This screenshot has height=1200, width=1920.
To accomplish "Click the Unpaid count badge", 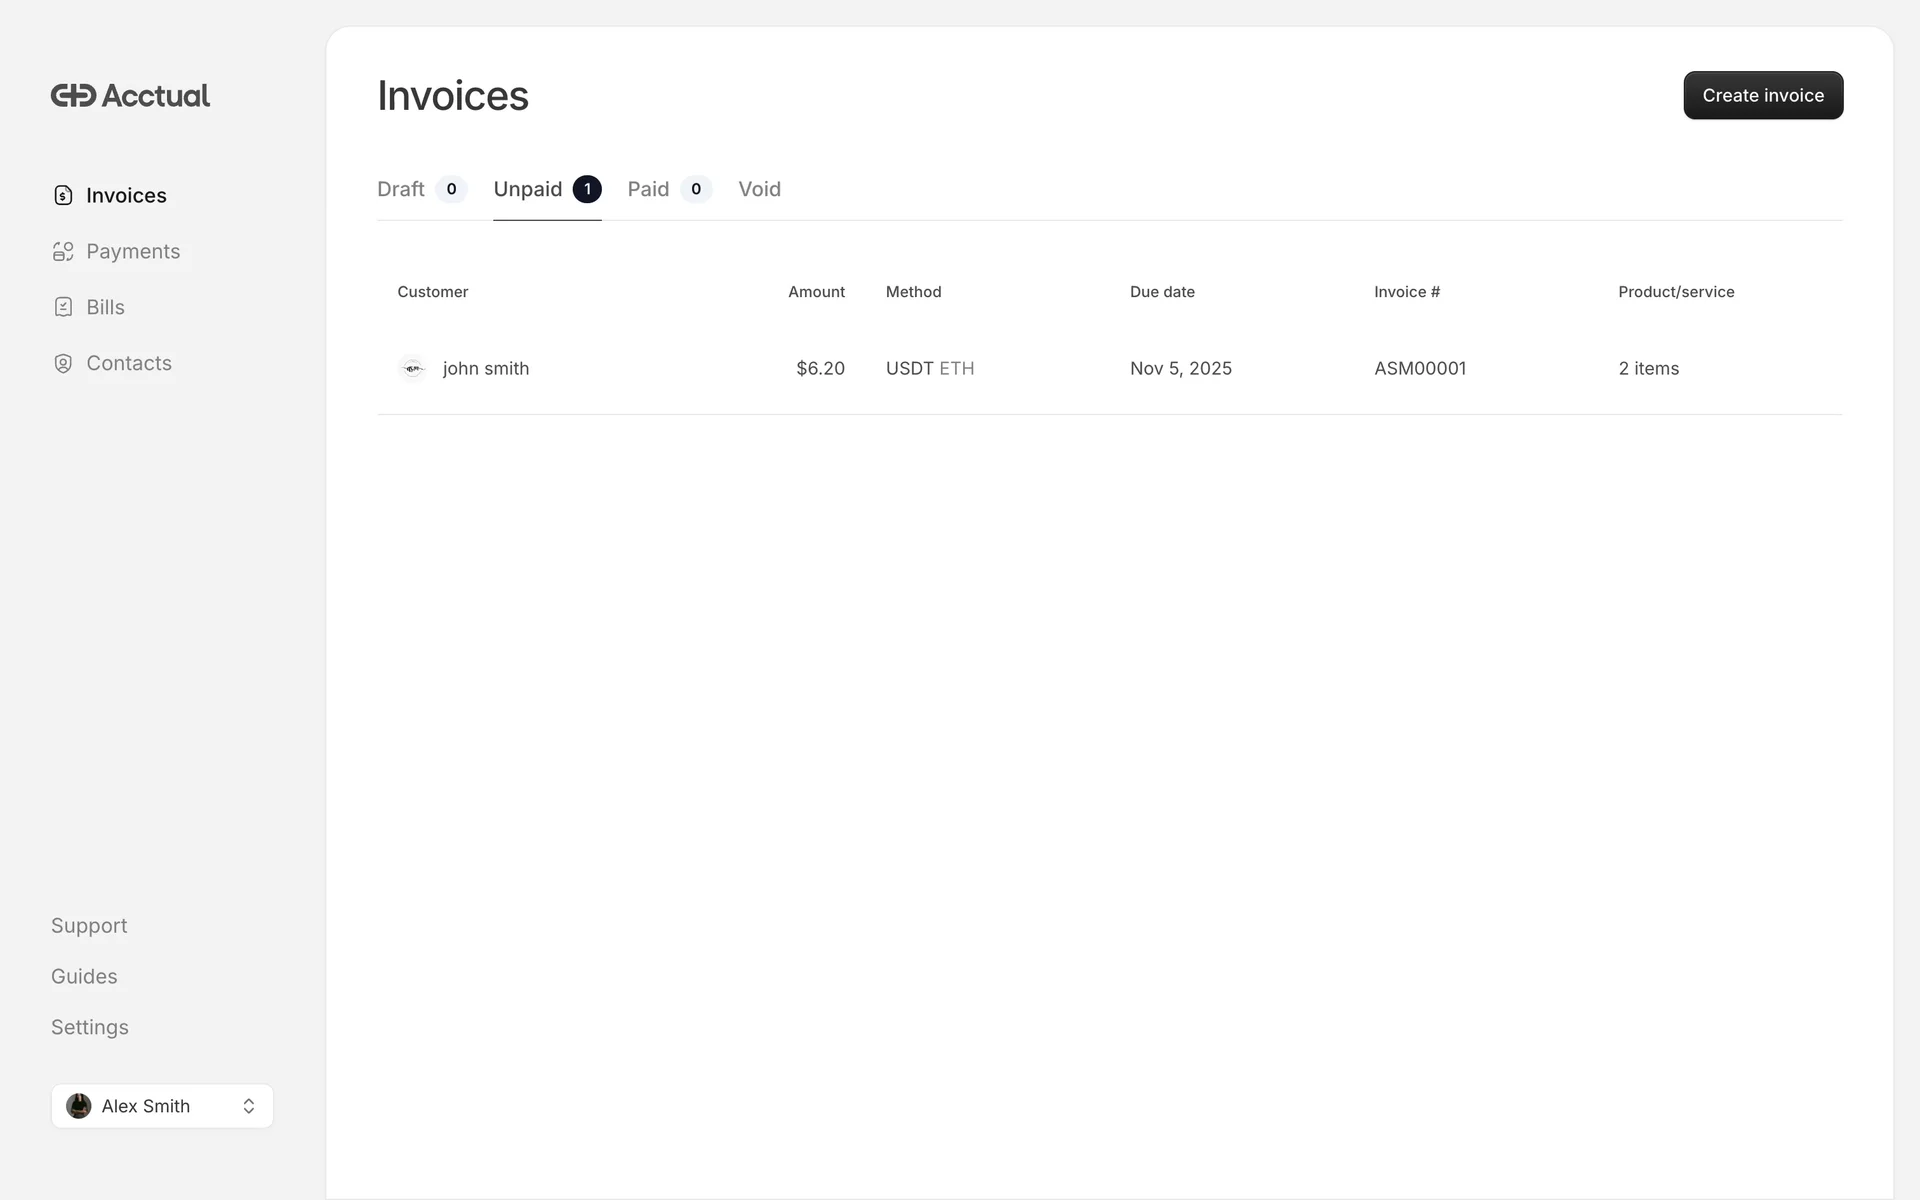I will [587, 189].
